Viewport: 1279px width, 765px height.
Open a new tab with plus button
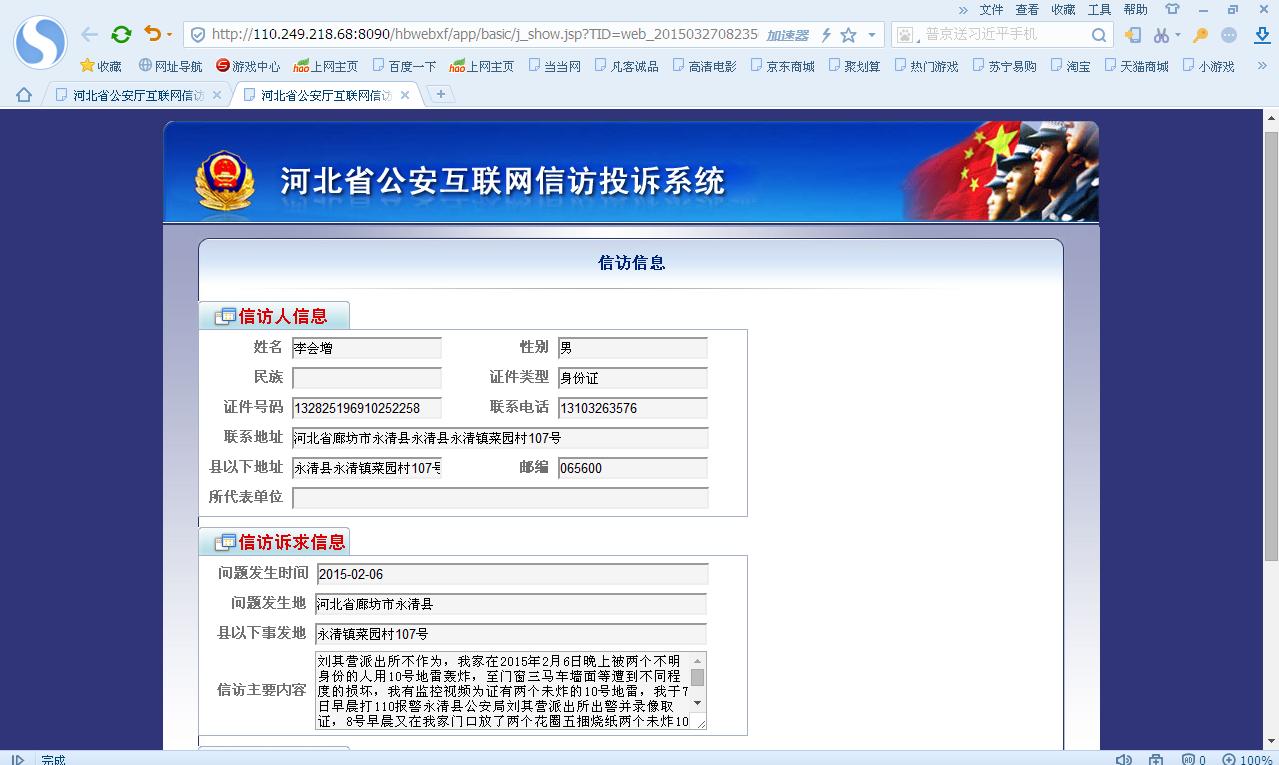(440, 94)
